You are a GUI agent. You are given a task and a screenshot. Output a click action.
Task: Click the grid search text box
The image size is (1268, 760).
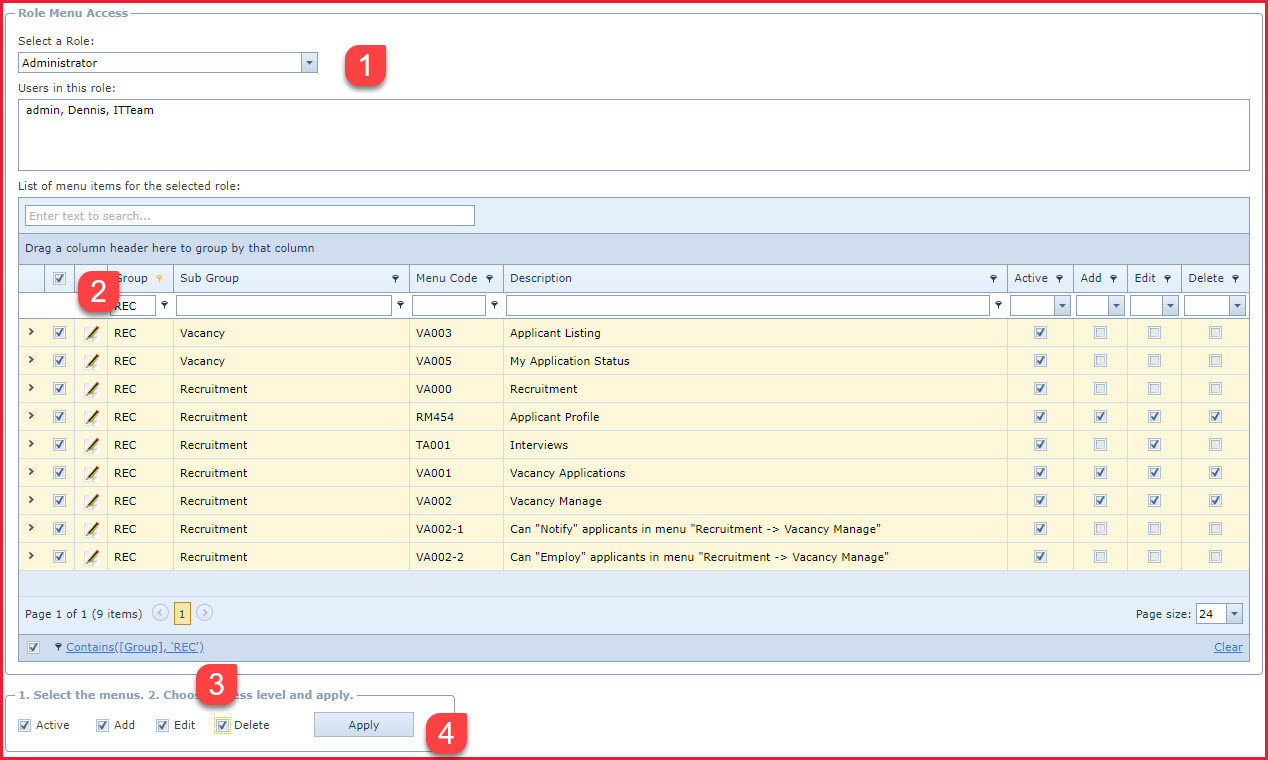(x=250, y=216)
